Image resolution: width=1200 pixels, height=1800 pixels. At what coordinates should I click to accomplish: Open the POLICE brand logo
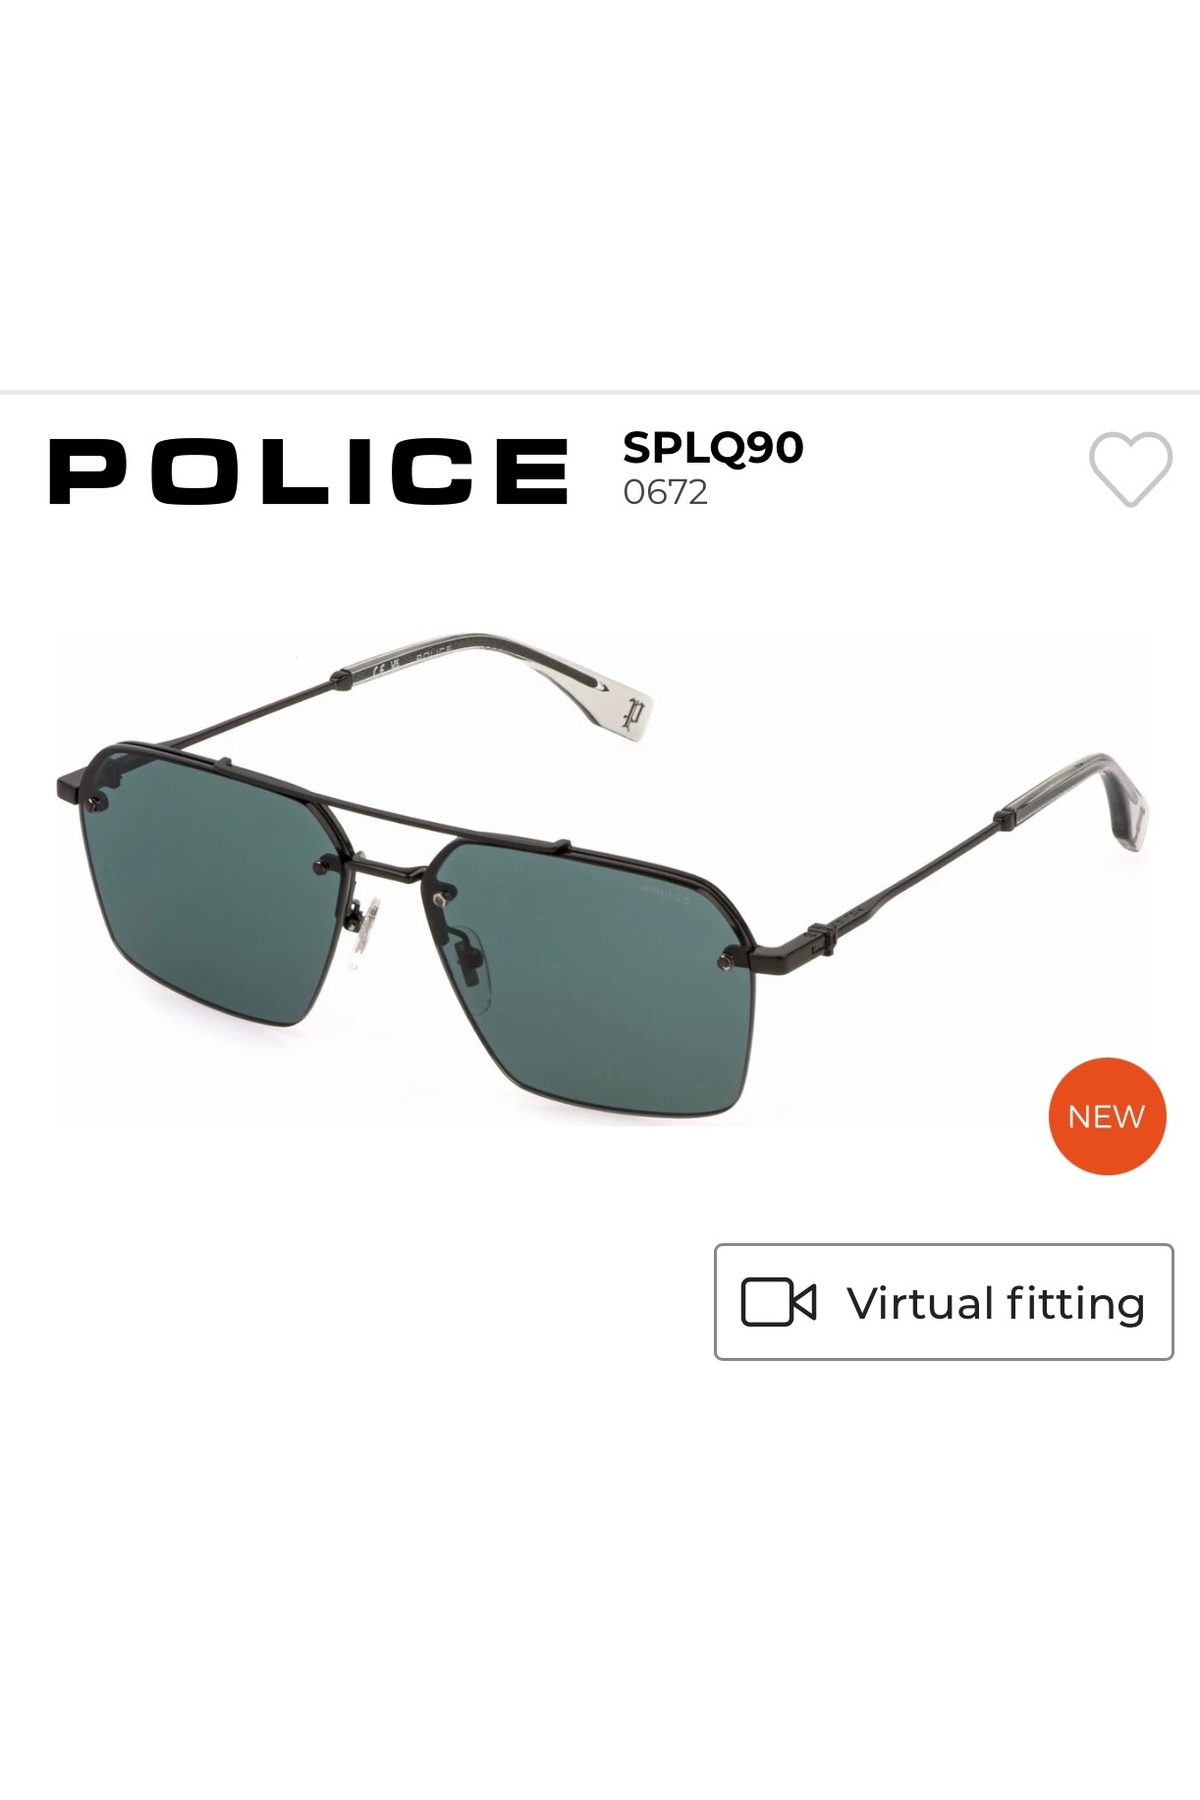click(308, 470)
